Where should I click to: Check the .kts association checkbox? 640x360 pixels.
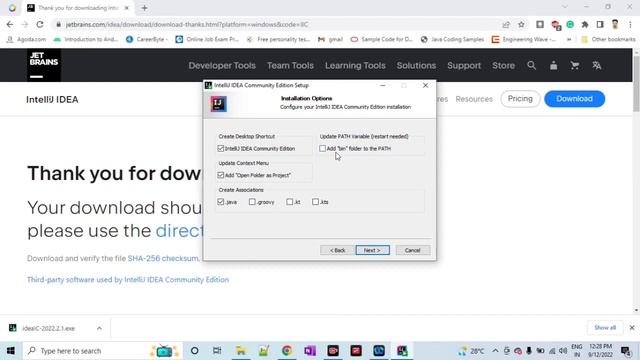tap(315, 202)
